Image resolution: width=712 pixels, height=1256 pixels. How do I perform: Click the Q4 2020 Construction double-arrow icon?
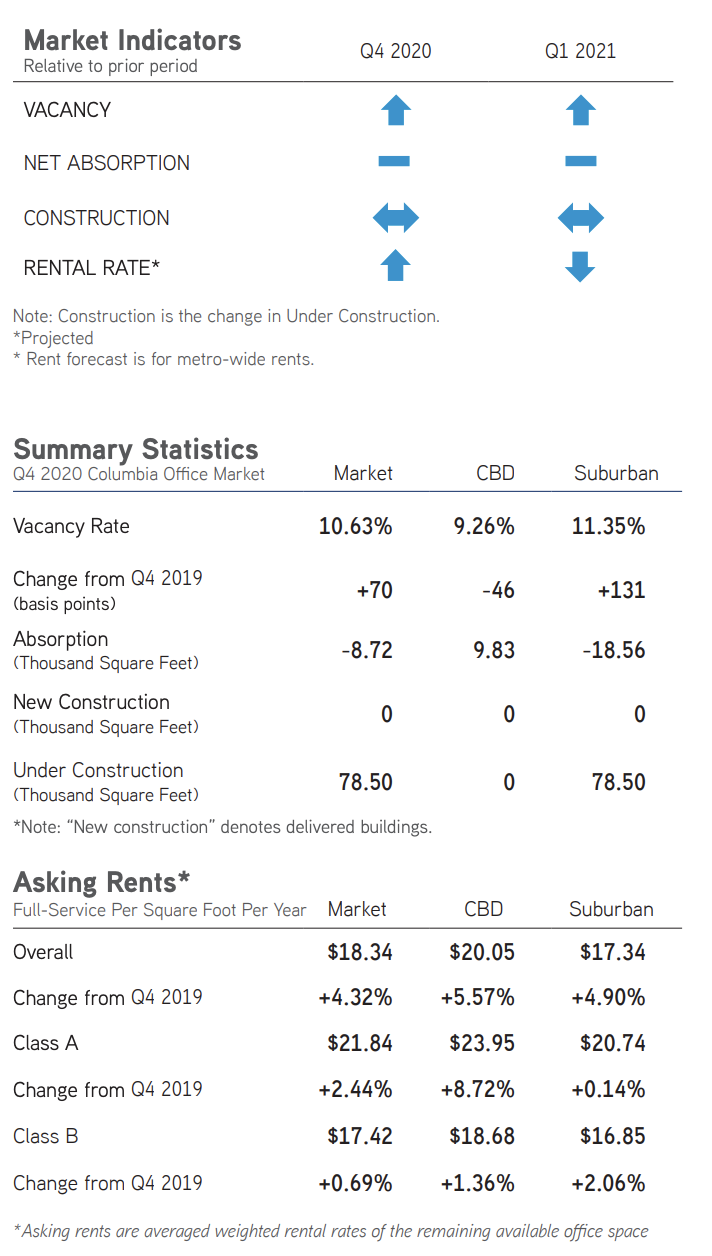[x=395, y=217]
